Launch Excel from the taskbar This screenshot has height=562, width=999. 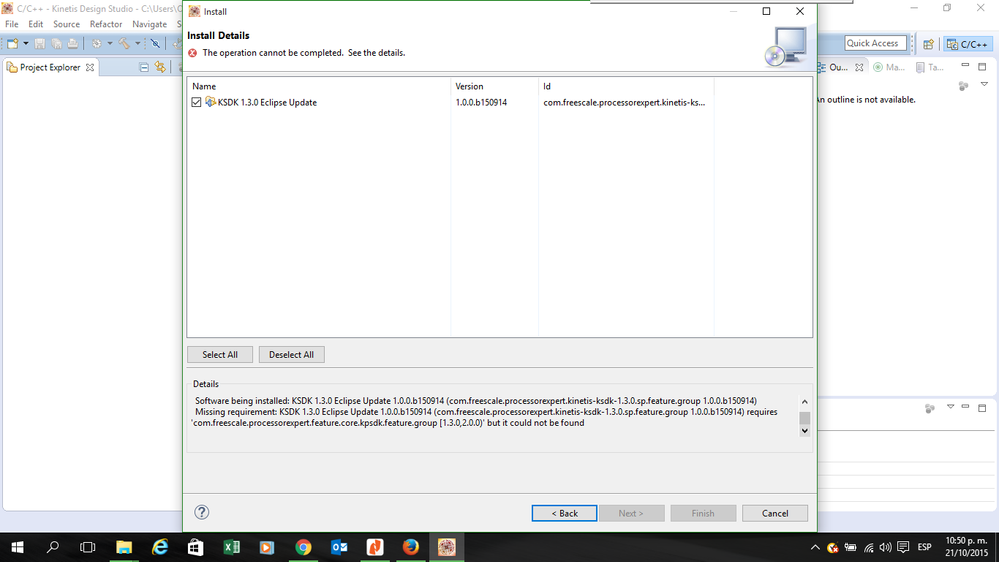point(231,547)
